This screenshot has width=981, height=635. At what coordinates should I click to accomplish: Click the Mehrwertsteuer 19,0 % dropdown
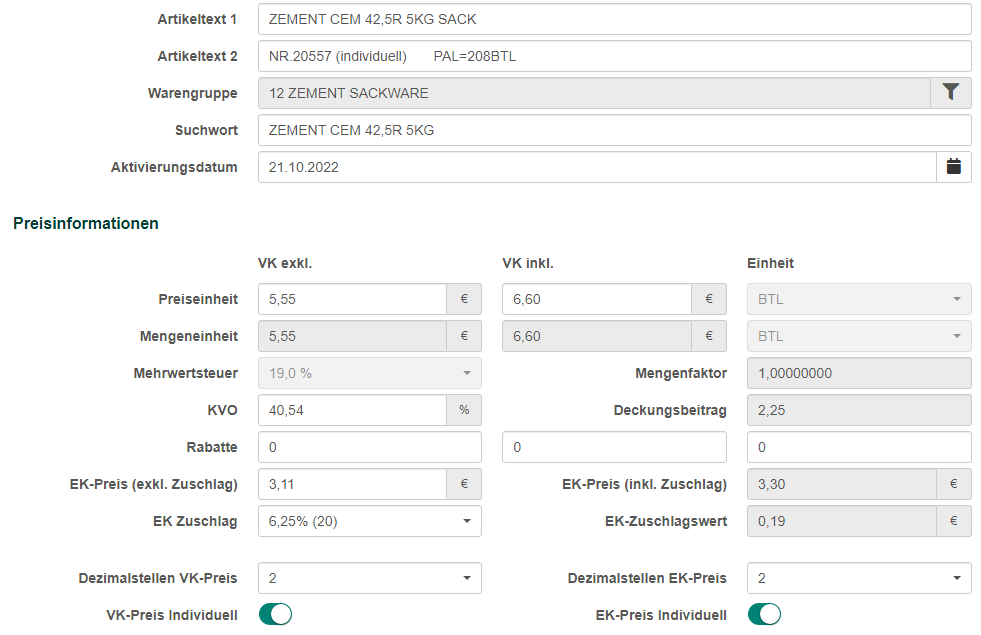coord(369,373)
